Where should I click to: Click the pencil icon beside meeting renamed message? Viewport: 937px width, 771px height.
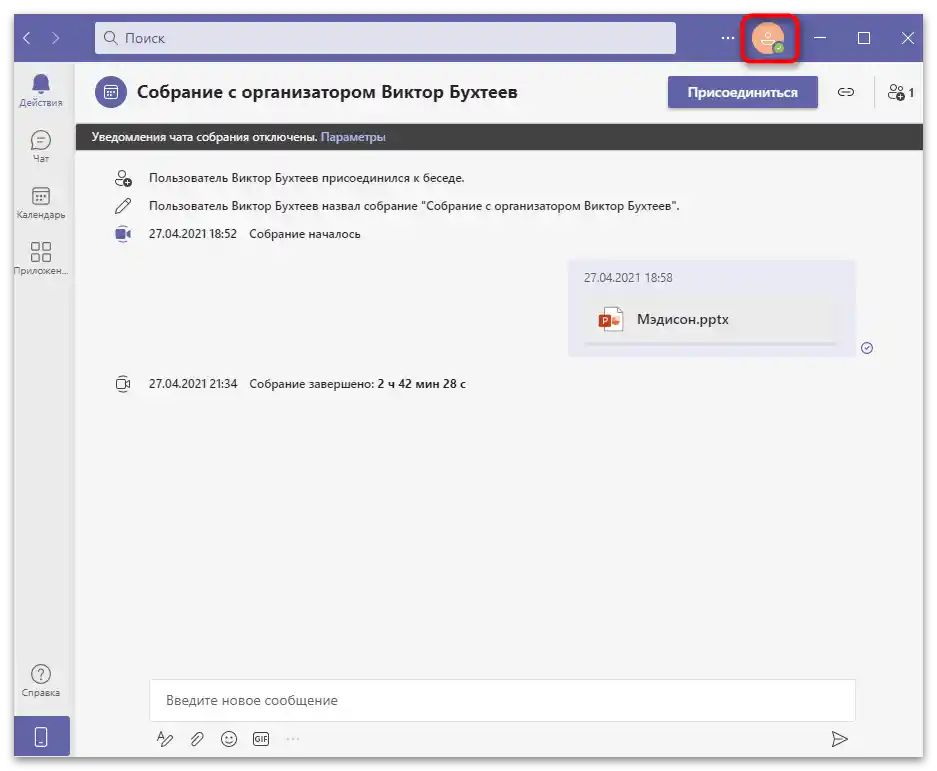click(x=123, y=206)
